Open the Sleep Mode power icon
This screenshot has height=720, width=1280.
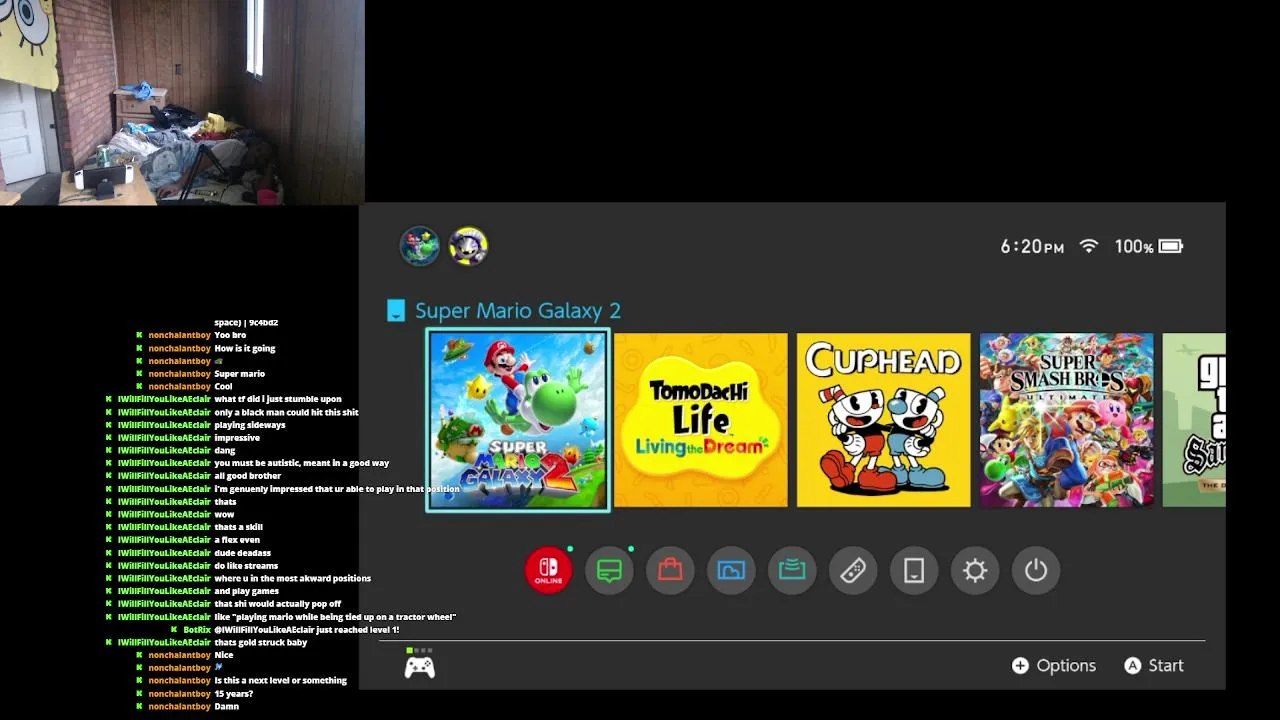pos(1036,570)
